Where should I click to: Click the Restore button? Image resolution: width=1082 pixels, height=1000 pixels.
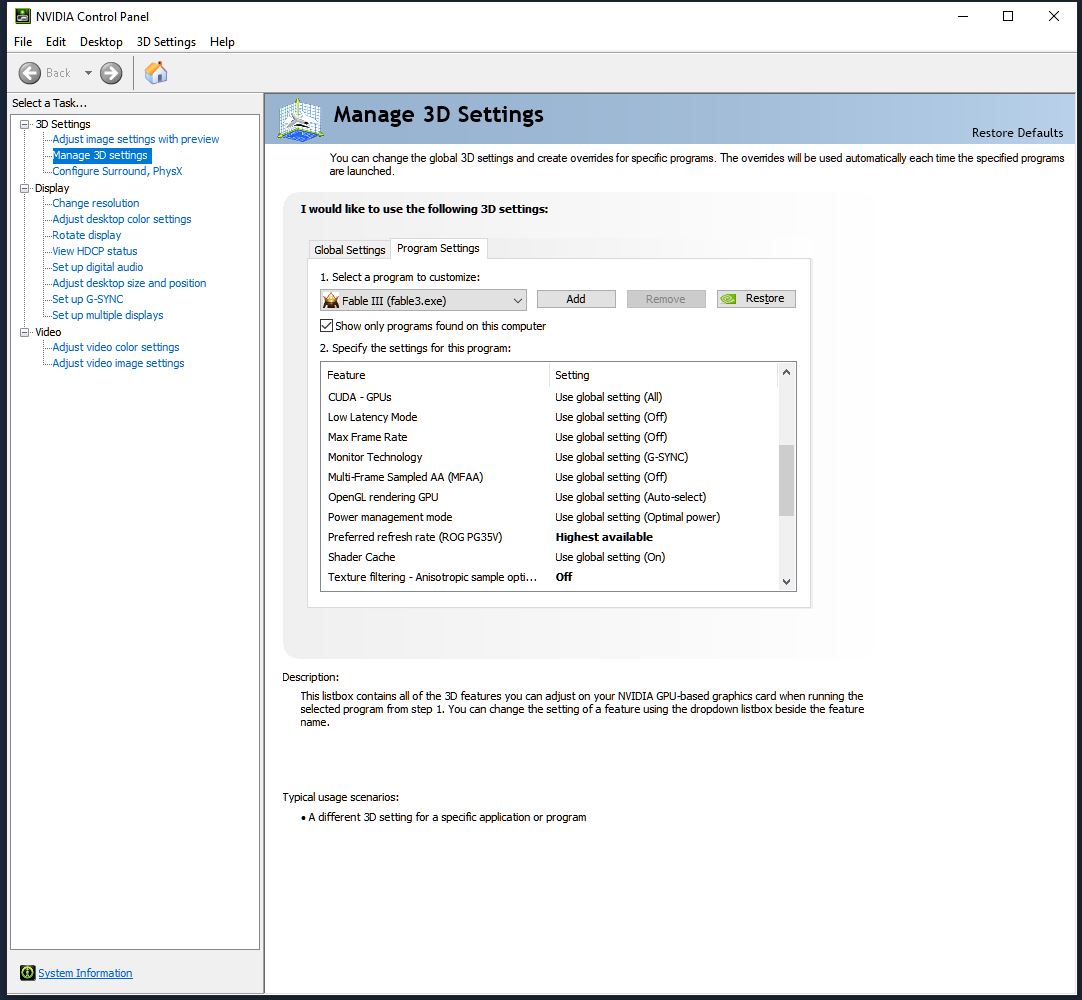pos(756,299)
